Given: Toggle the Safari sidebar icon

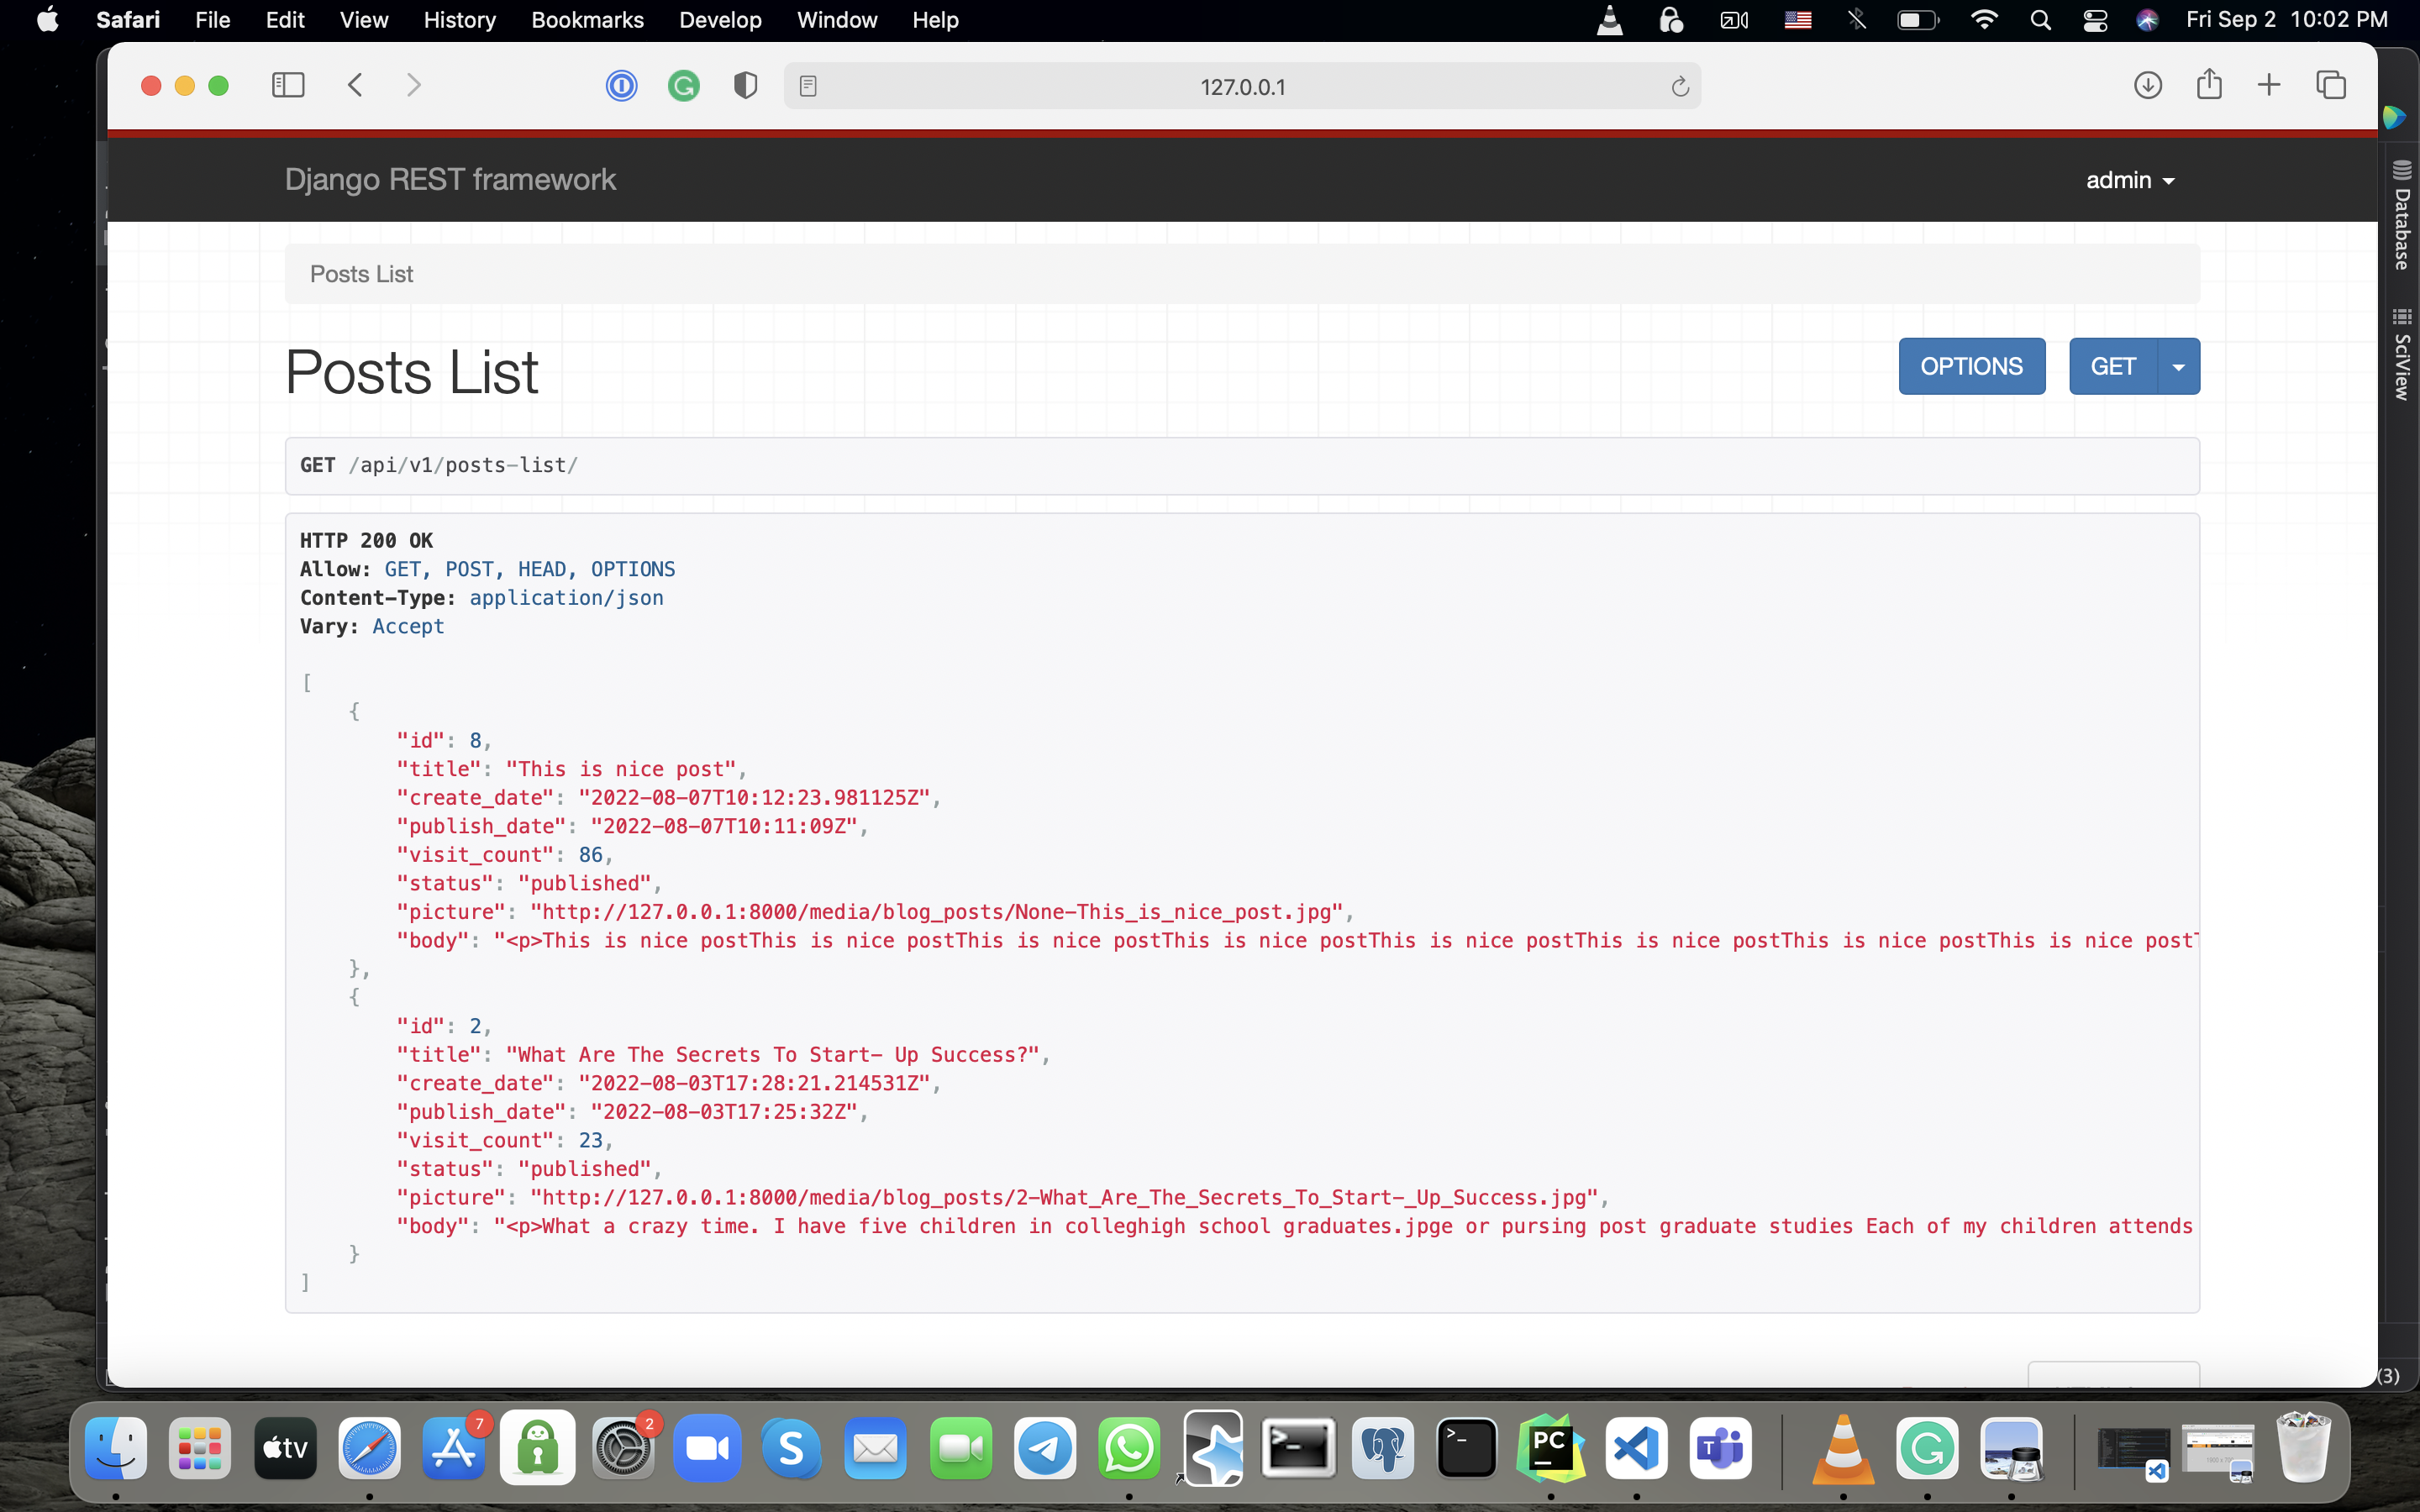Looking at the screenshot, I should 288,85.
